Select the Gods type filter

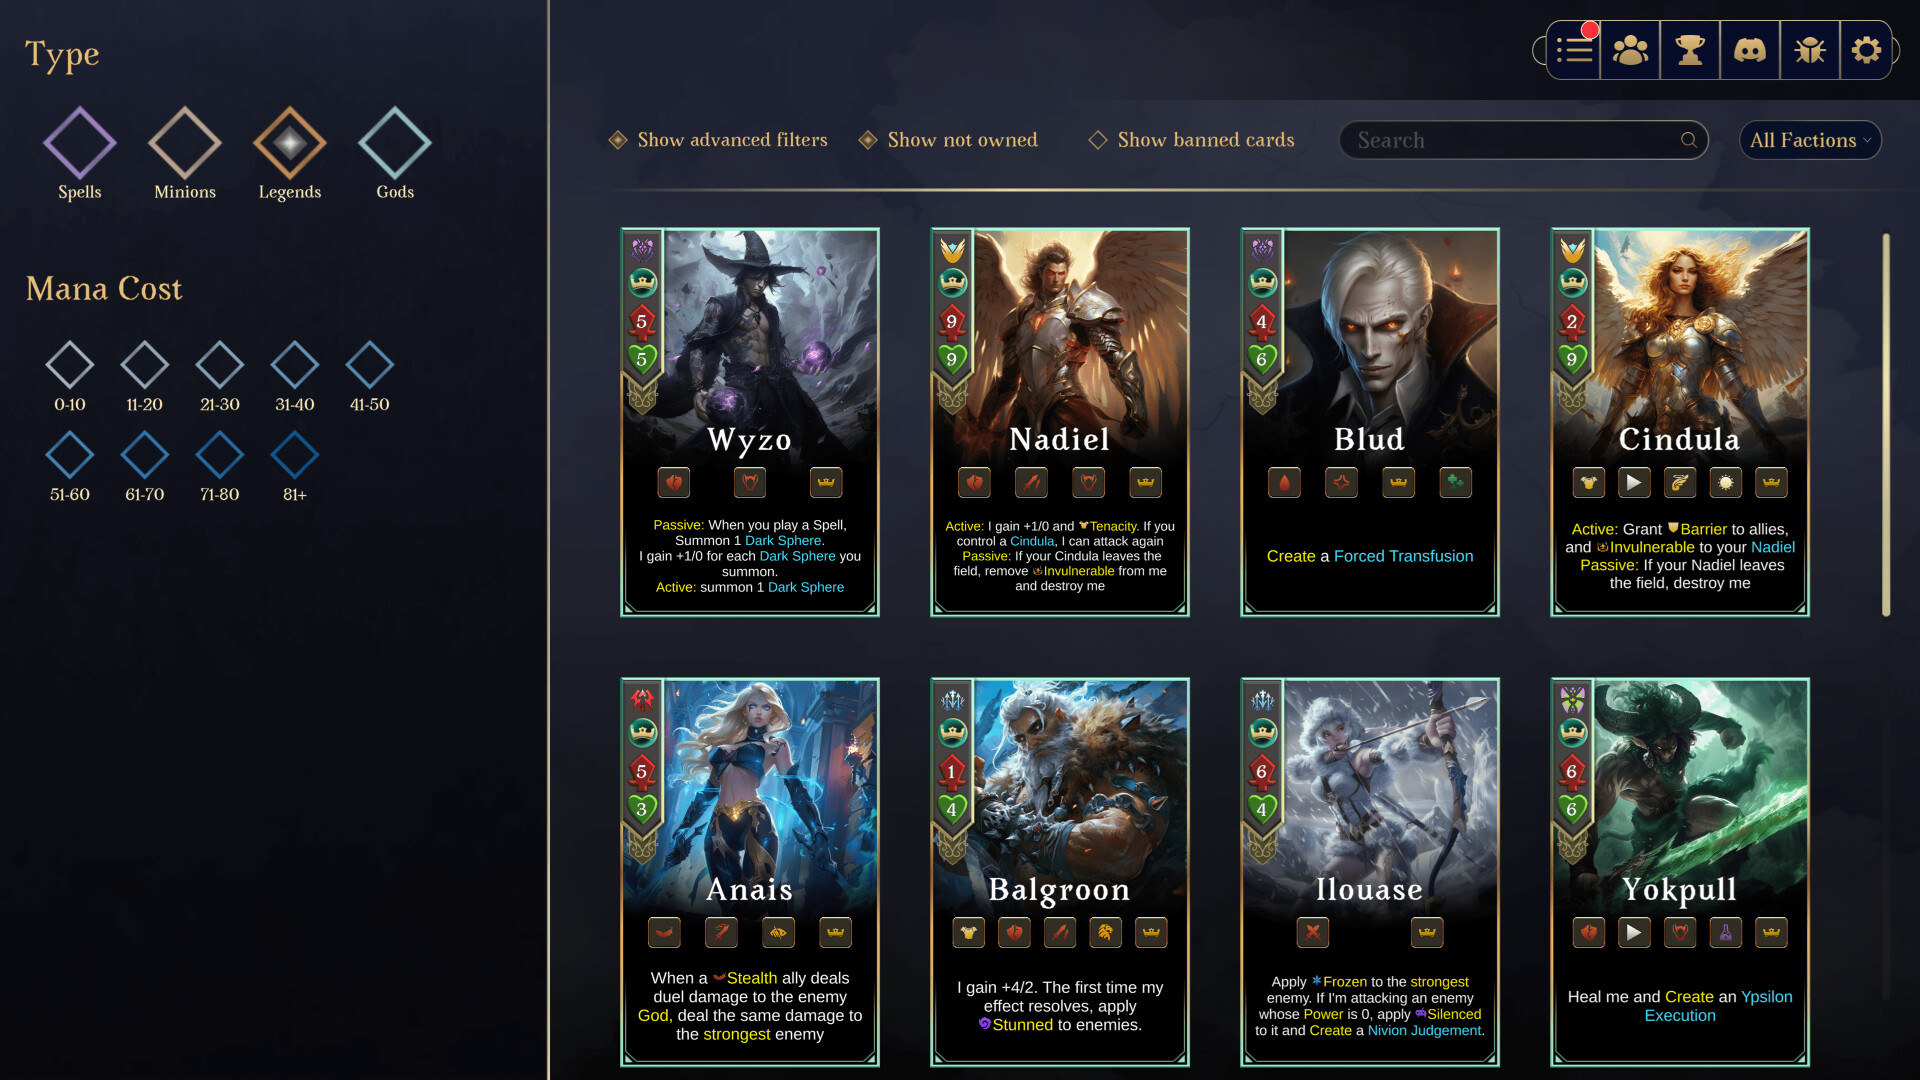pyautogui.click(x=395, y=154)
